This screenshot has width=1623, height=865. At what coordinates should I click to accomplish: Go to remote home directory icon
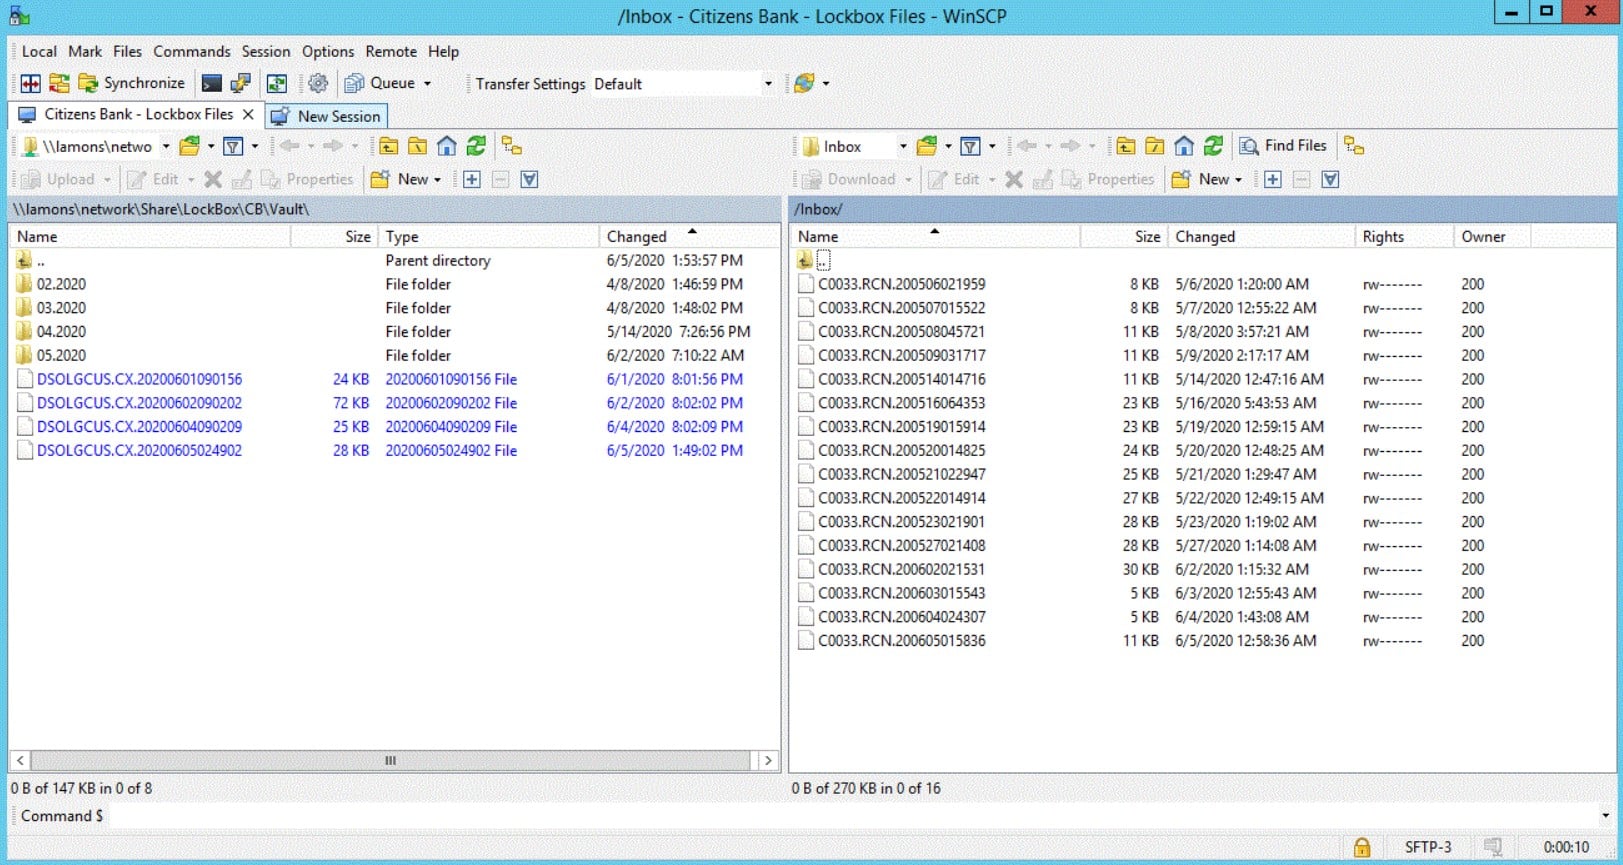pos(1184,147)
